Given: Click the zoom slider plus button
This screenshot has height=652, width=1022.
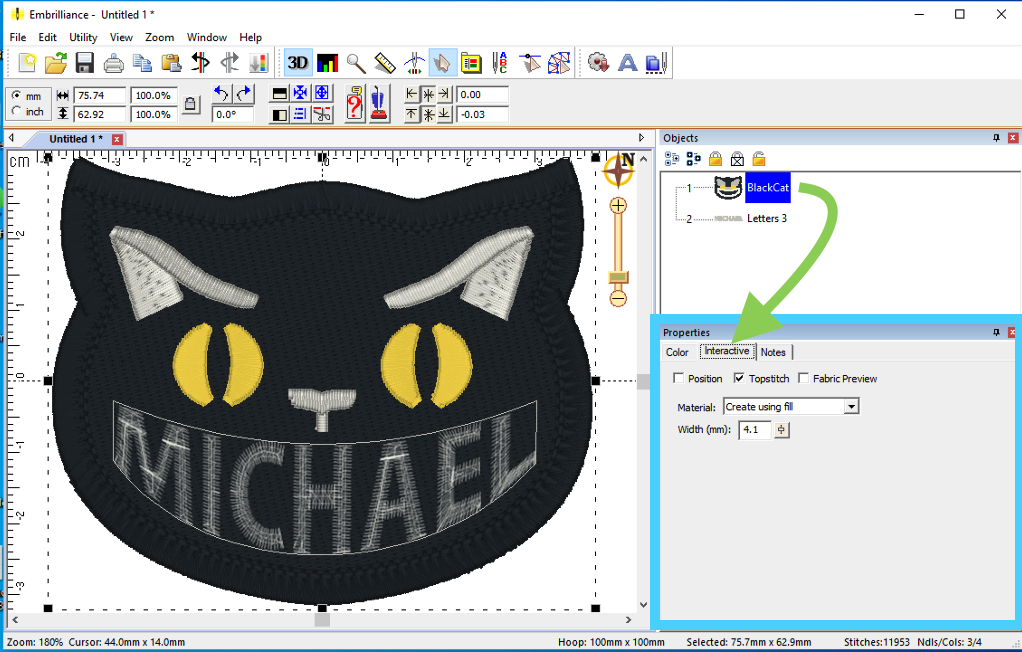Looking at the screenshot, I should tap(618, 206).
